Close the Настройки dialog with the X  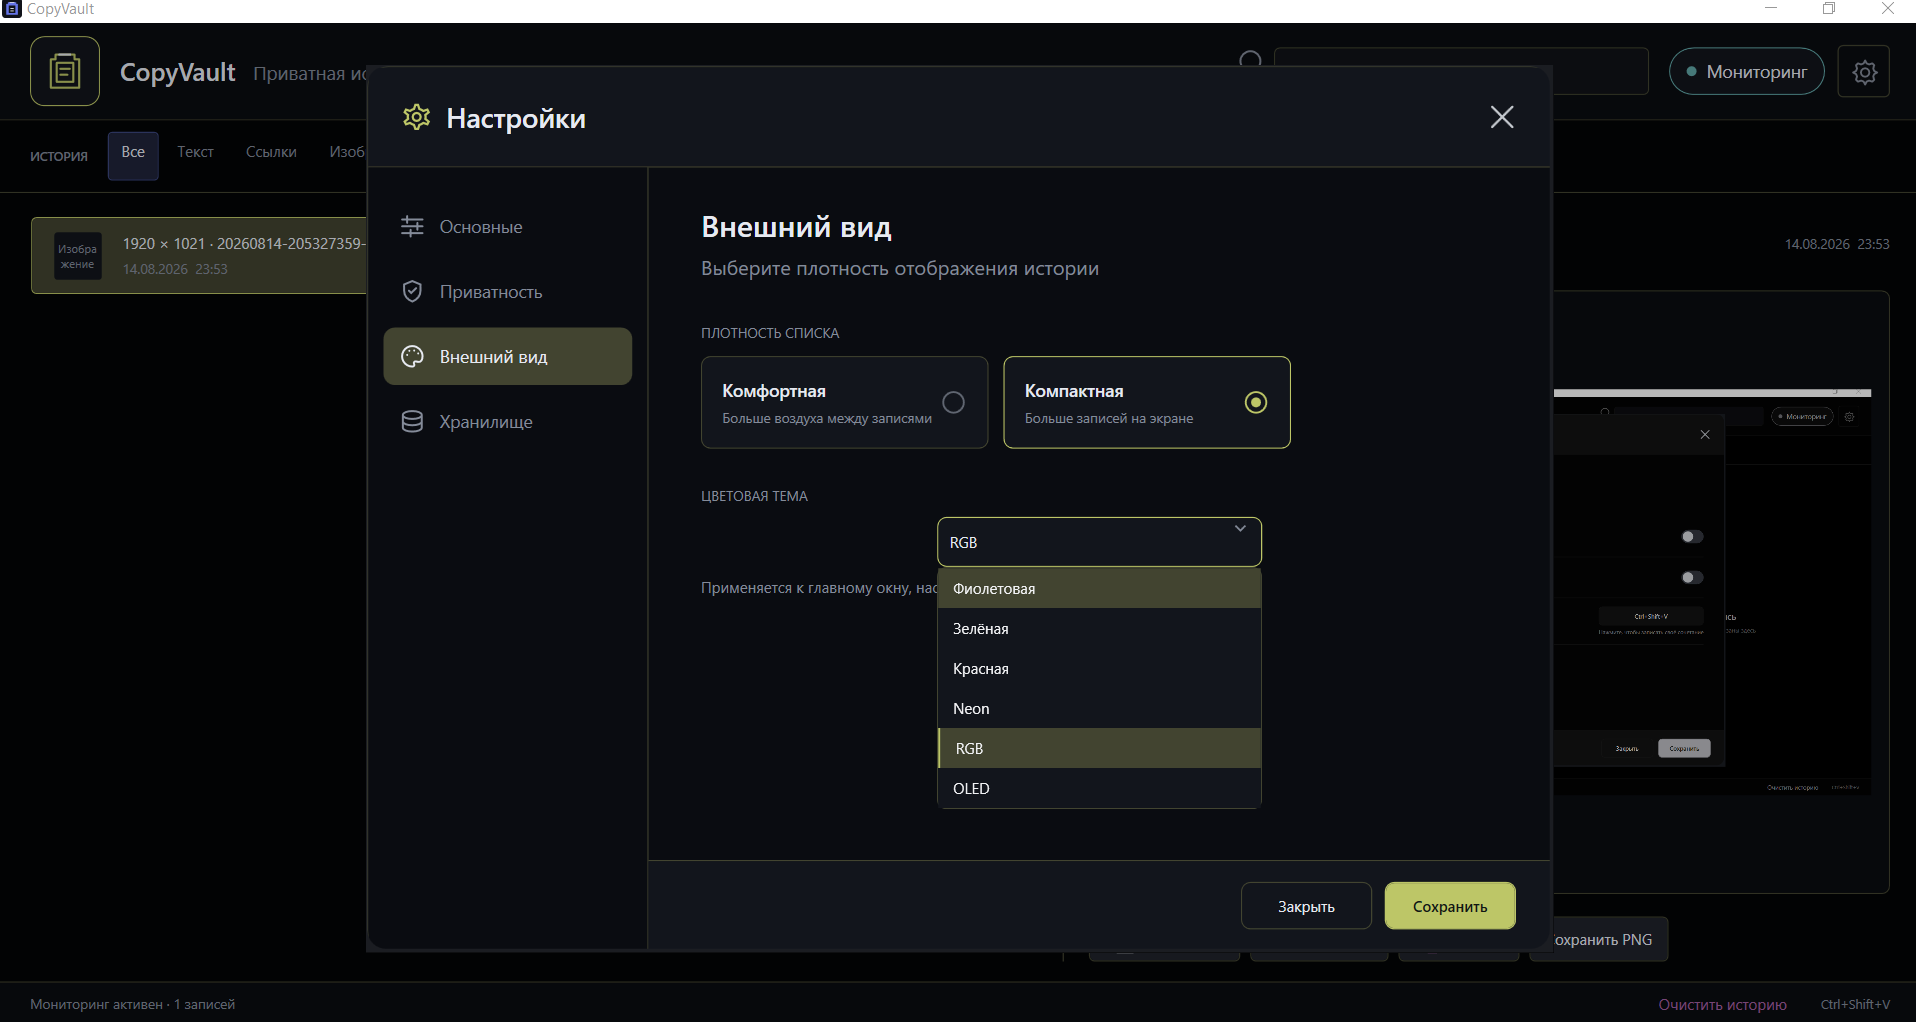coord(1501,117)
